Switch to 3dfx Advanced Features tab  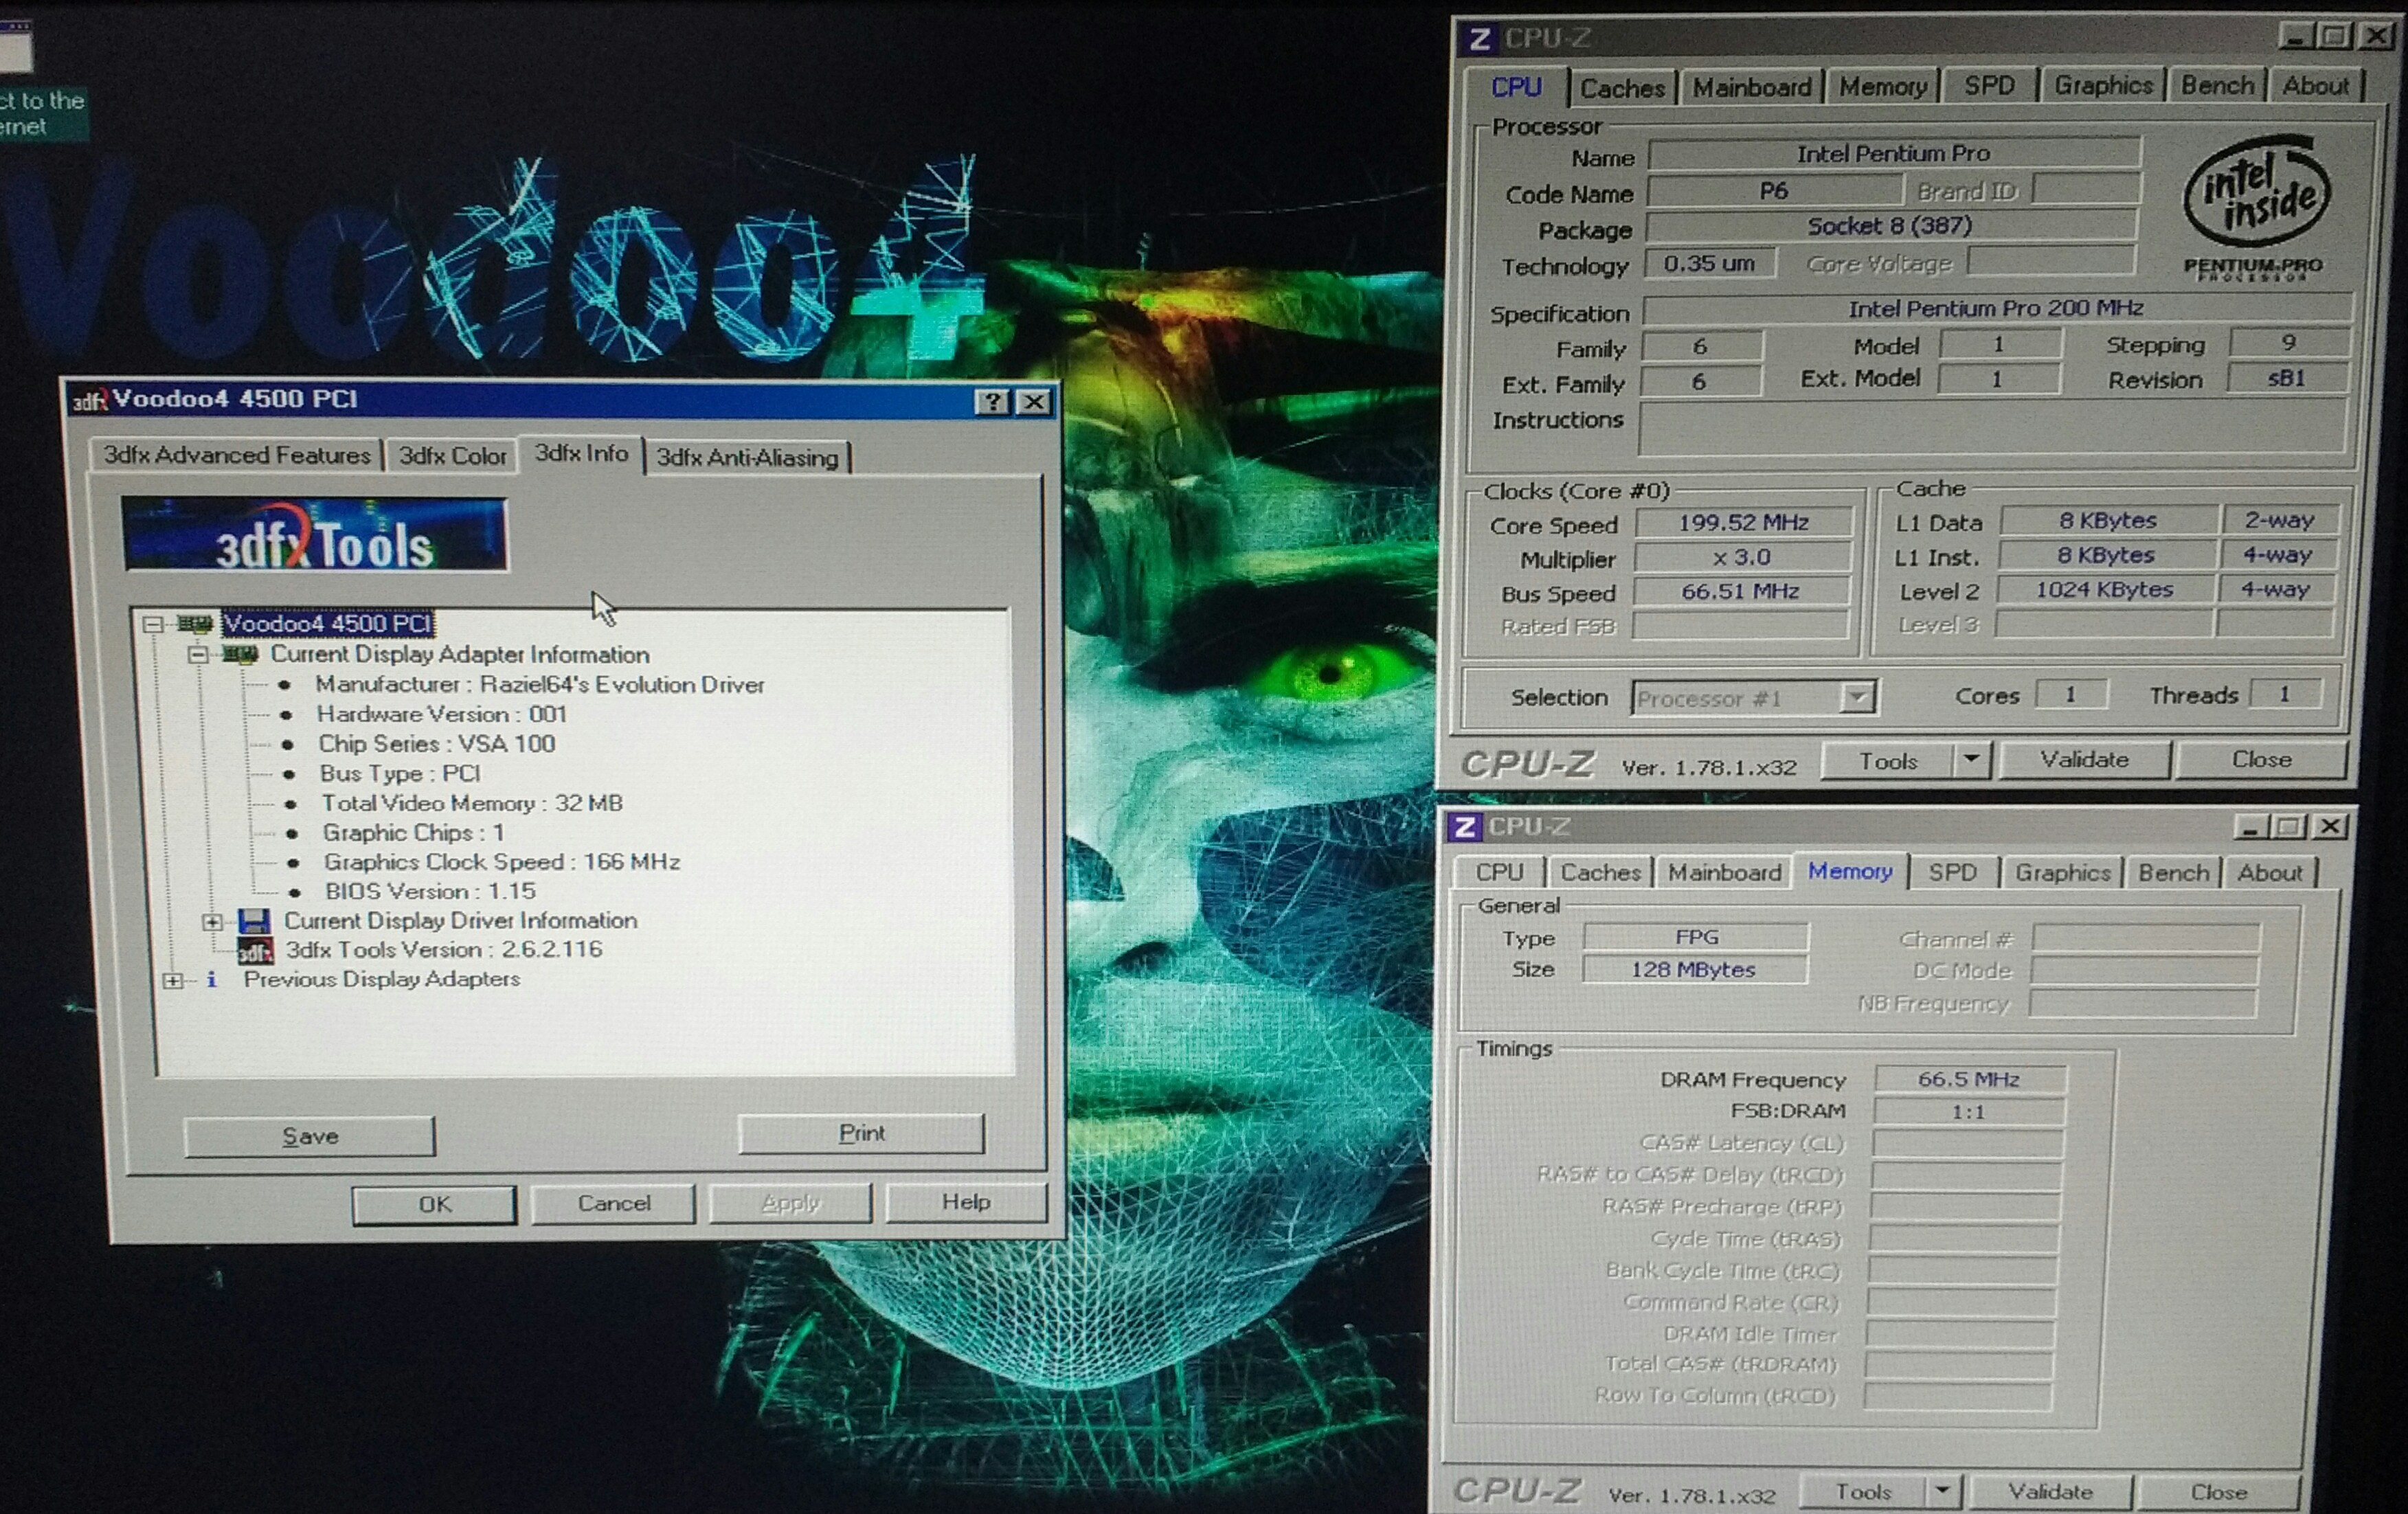click(x=237, y=455)
